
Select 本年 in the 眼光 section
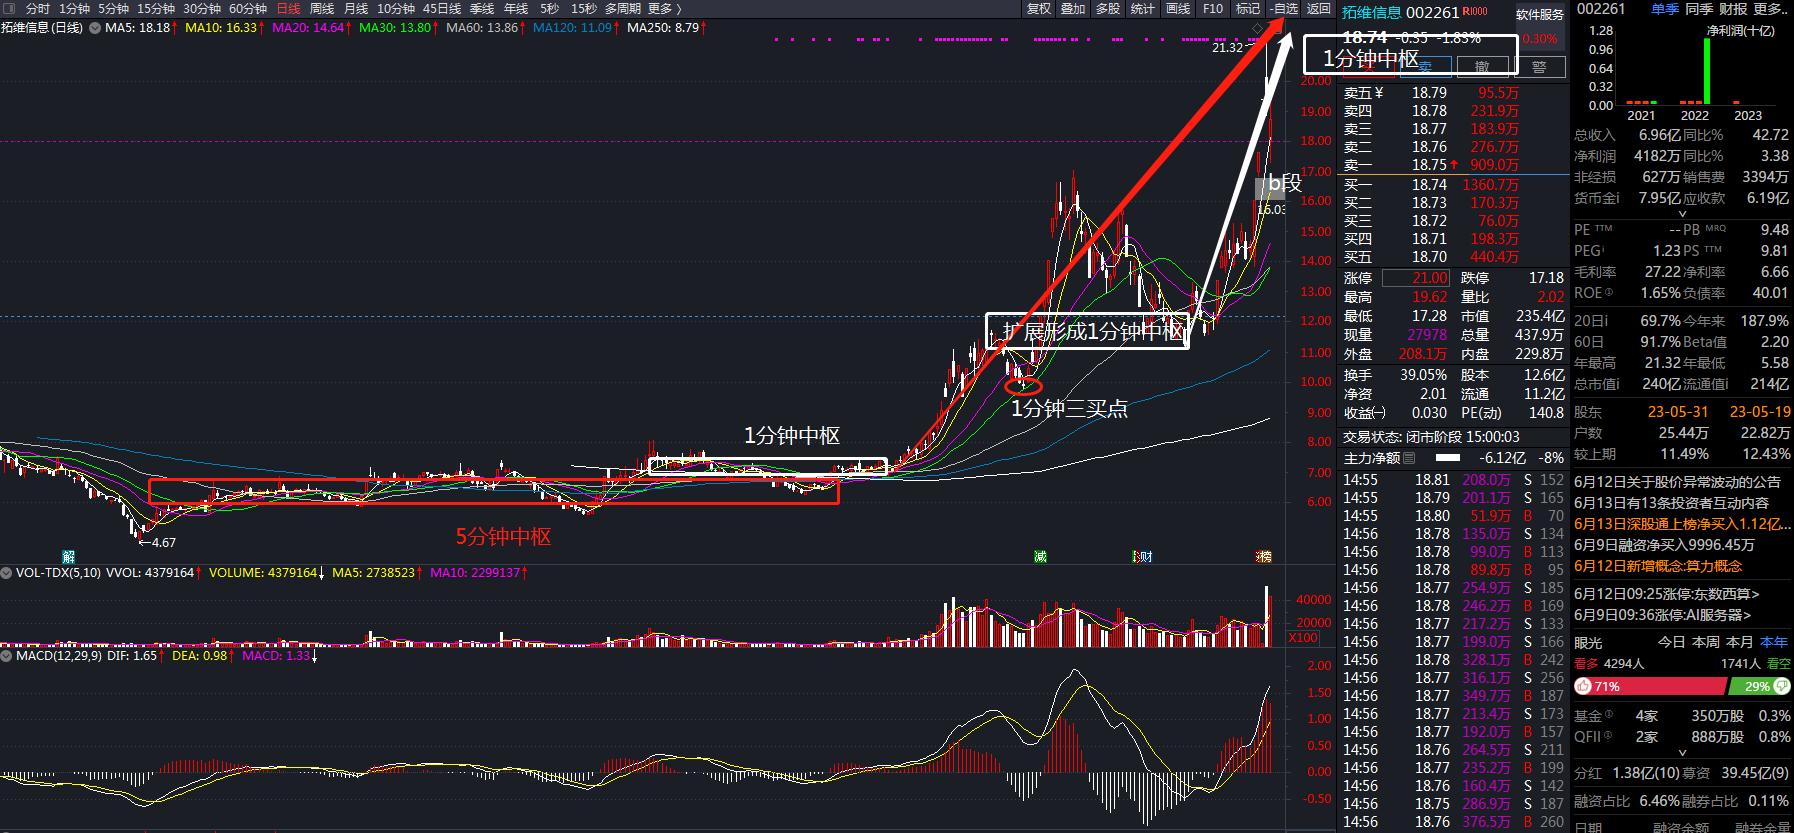click(1774, 642)
